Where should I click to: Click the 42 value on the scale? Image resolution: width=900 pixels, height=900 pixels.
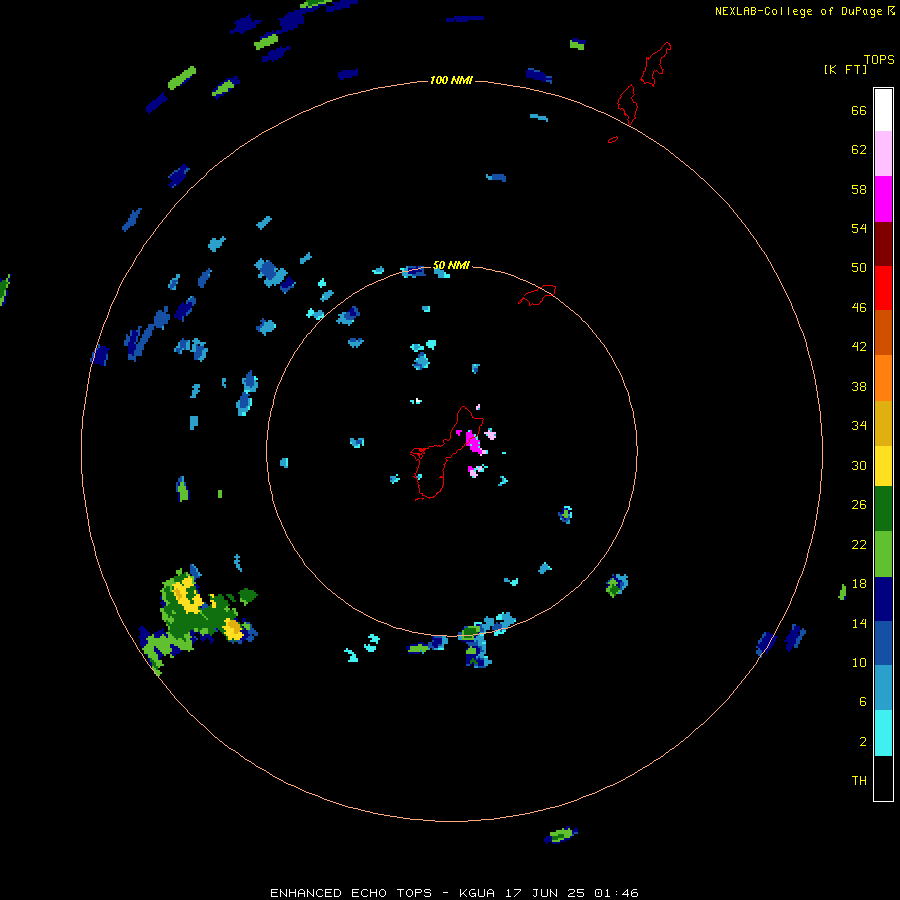859,347
